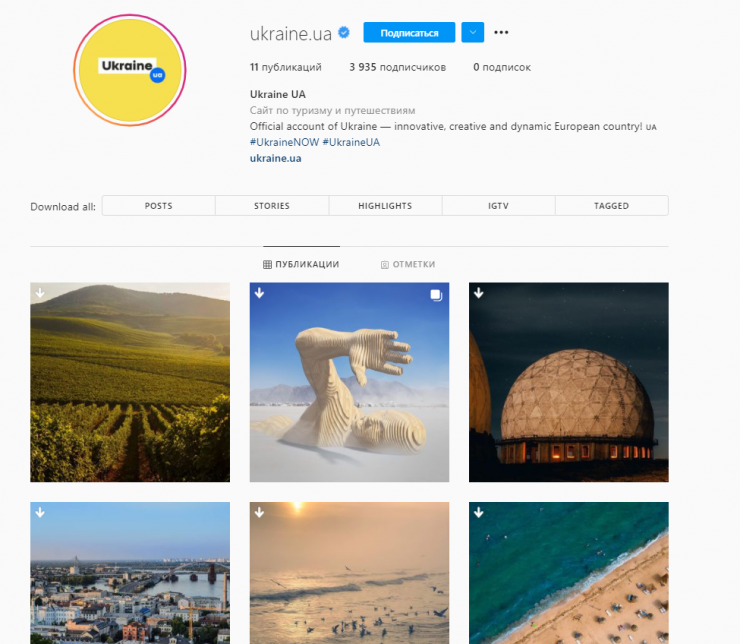Click the blue Подписаться button
This screenshot has height=644, width=740.
coord(409,33)
